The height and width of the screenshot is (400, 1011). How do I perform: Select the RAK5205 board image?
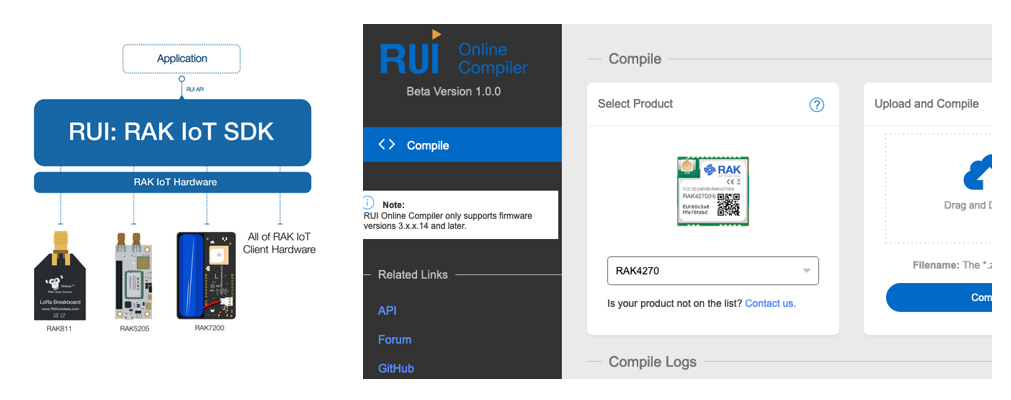click(x=135, y=276)
